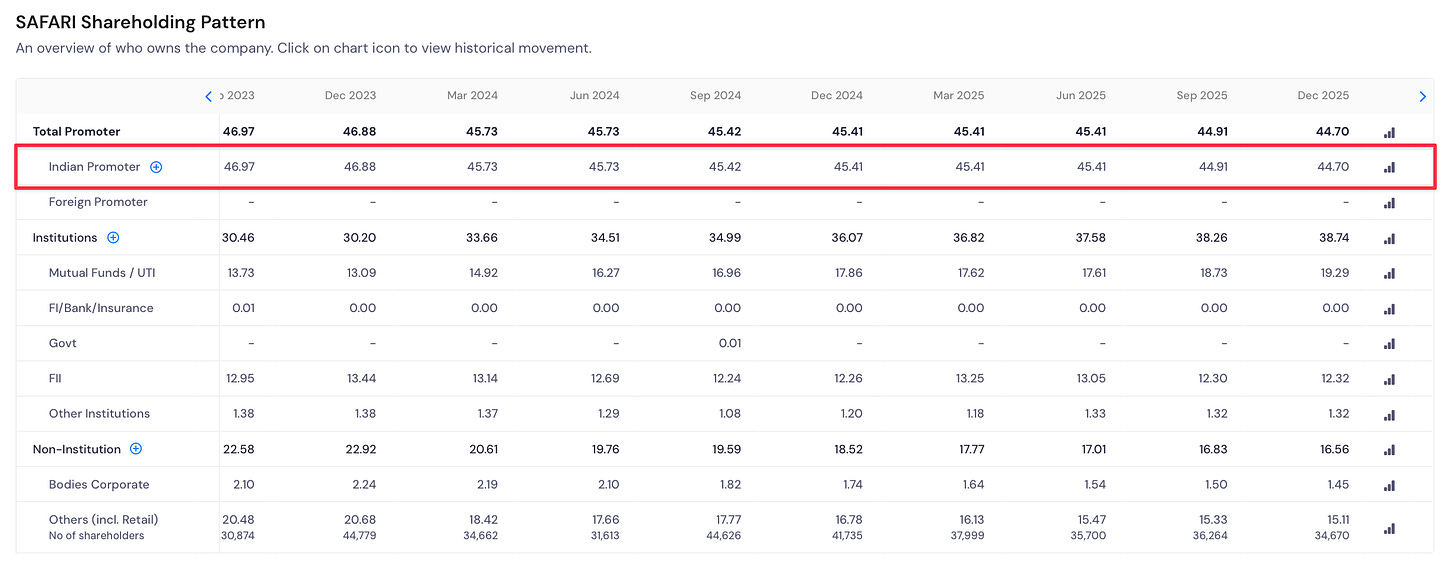Viewport: 1456px width, 580px height.
Task: Open chart icon for Other Institutions row
Action: (1389, 414)
